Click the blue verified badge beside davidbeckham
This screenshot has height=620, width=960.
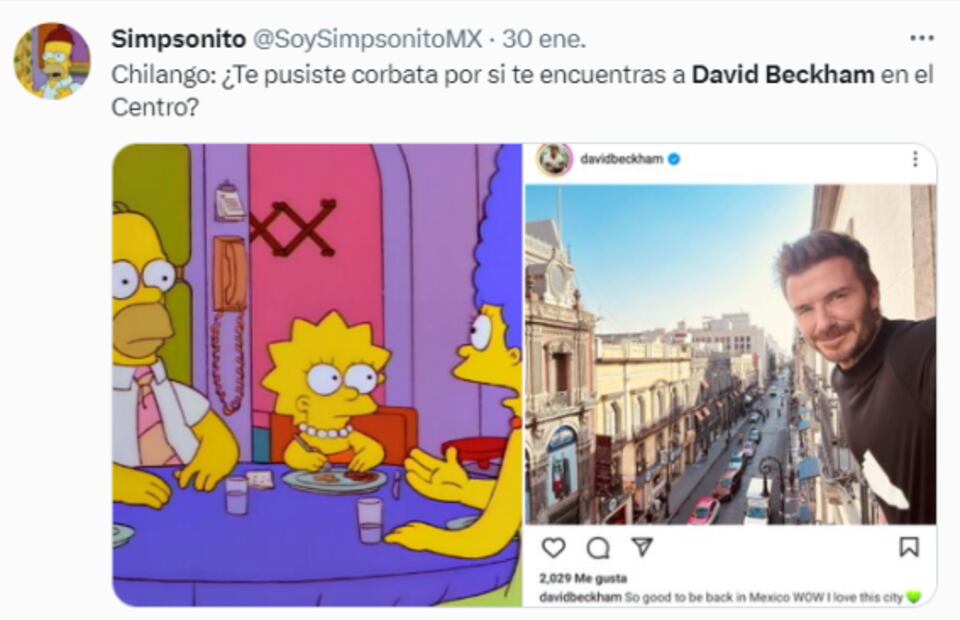673,159
